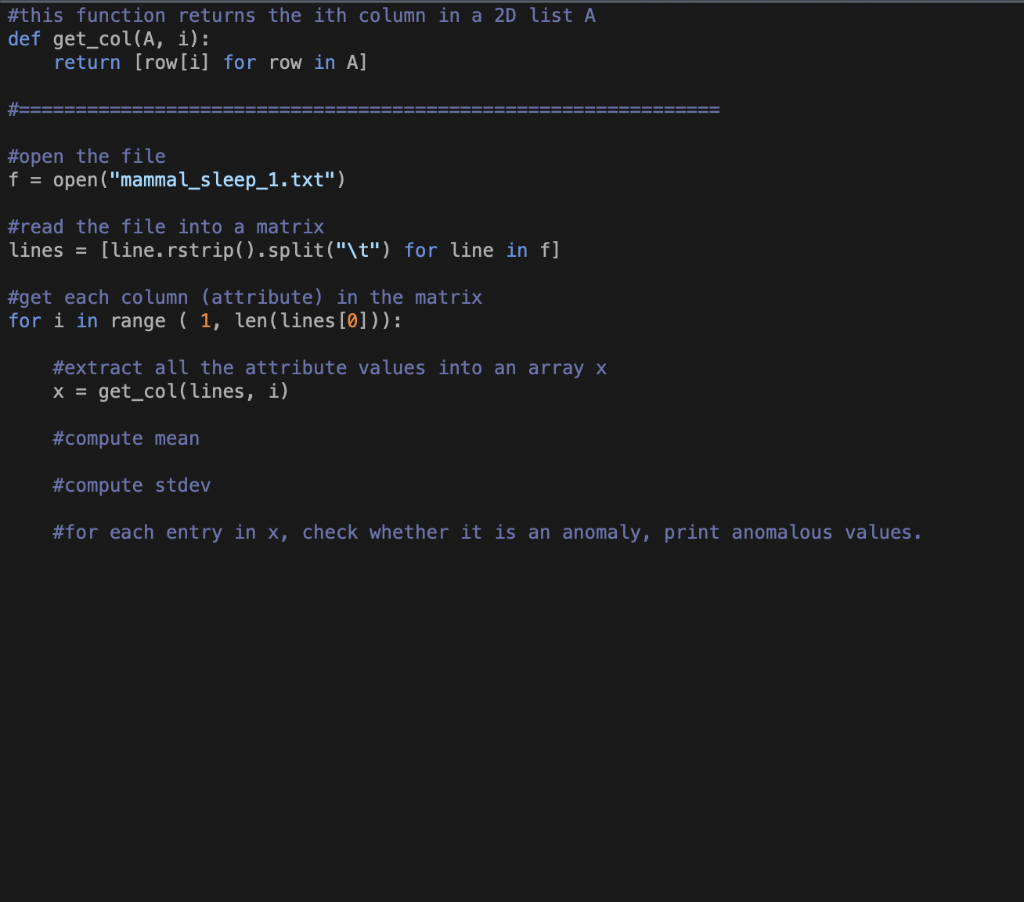This screenshot has height=902, width=1024.
Task: Click the string "mammal_sleep_1.txt"
Action: pos(222,180)
